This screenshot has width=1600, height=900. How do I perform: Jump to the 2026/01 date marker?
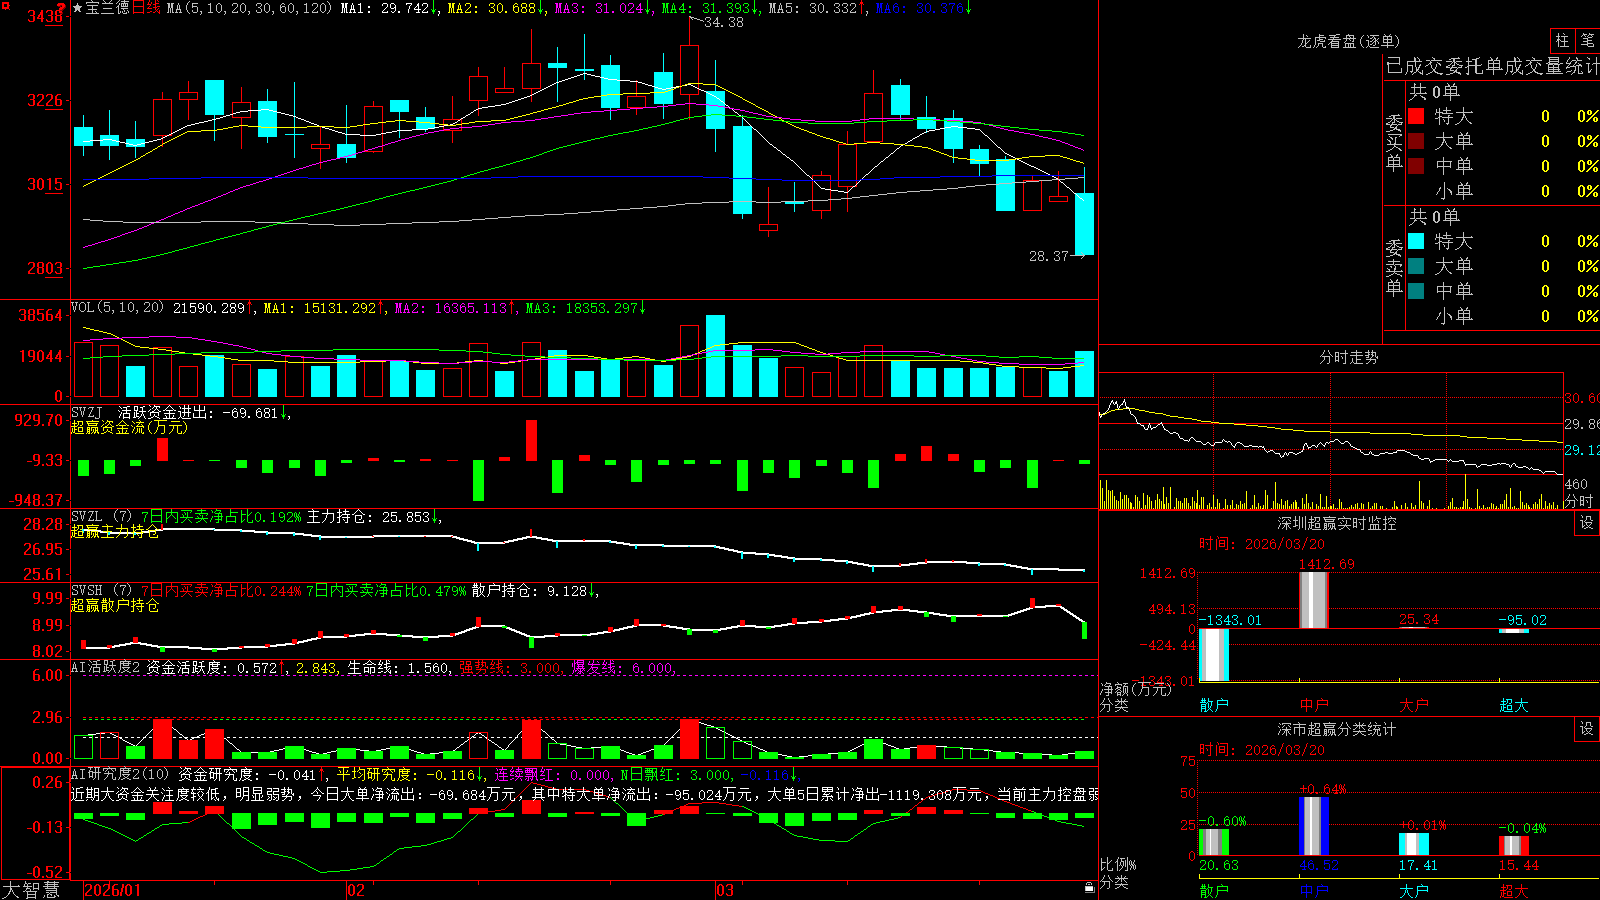coord(112,890)
